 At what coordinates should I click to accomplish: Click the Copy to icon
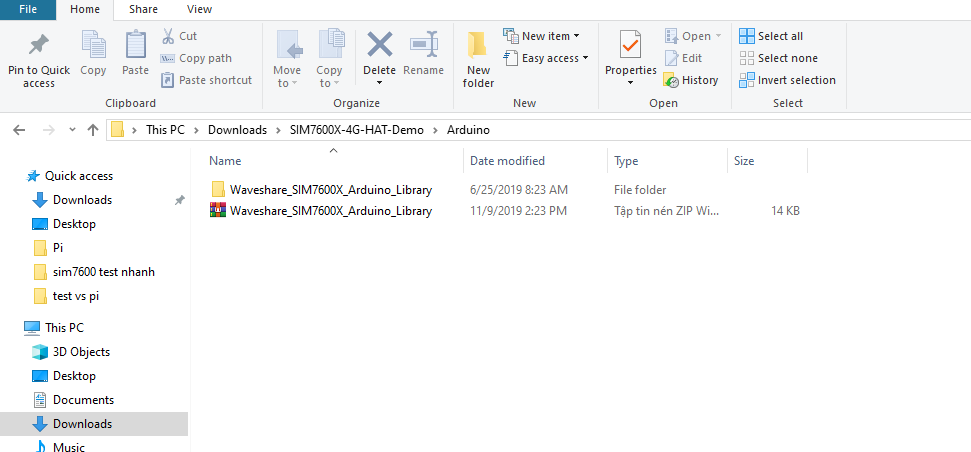pyautogui.click(x=331, y=45)
